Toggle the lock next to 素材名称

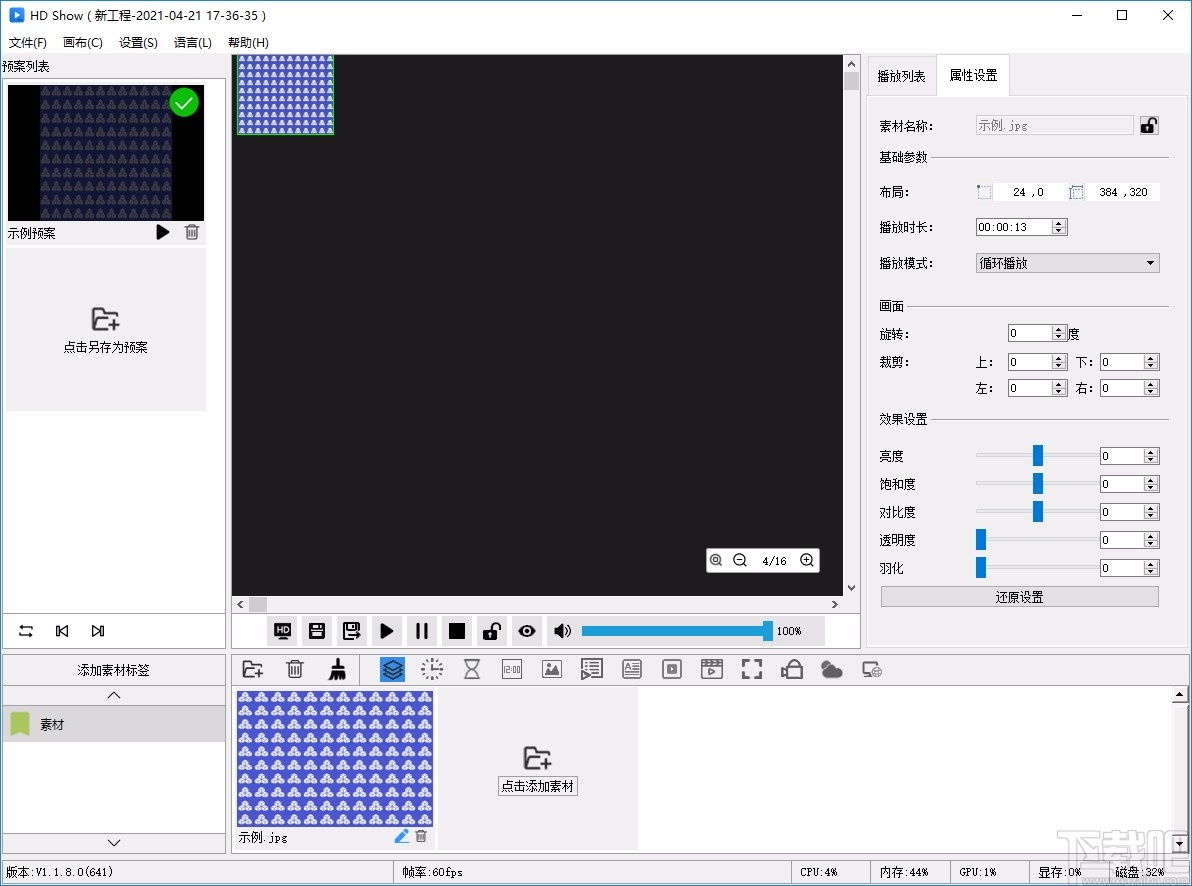pos(1149,125)
